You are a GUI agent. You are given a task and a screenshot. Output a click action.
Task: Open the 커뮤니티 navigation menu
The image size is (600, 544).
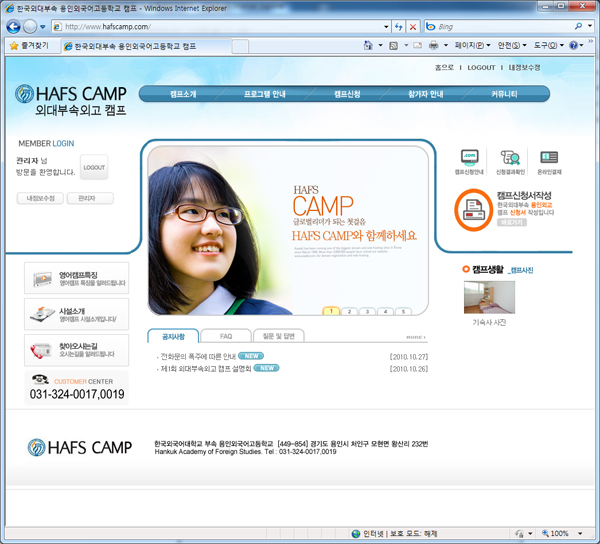(504, 94)
